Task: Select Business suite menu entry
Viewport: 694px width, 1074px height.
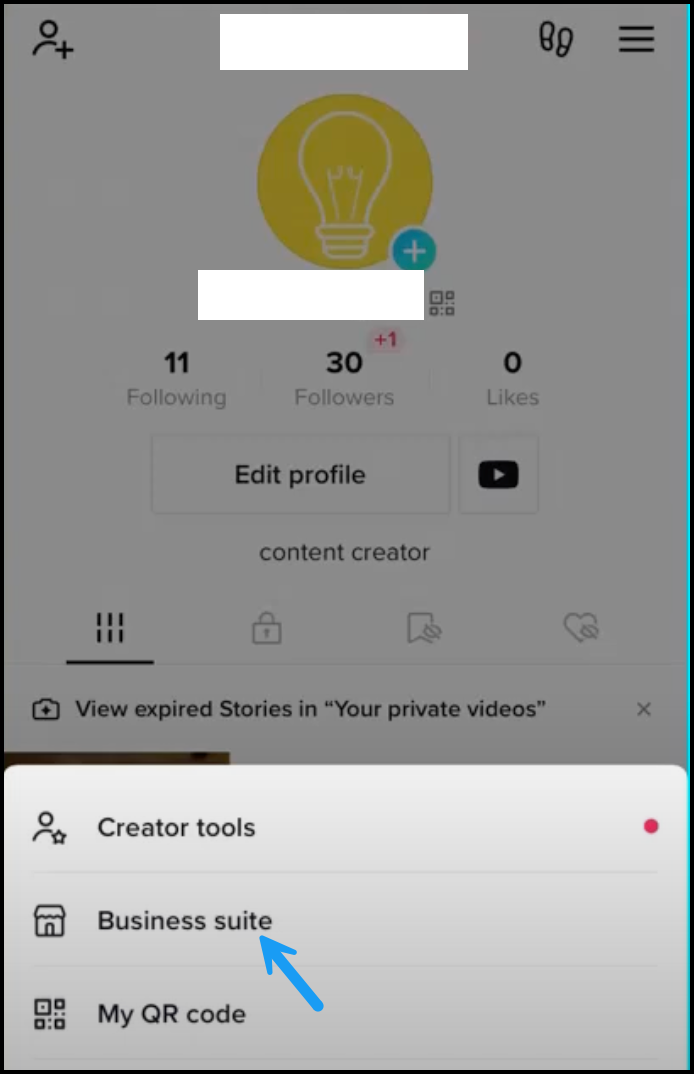Action: (345, 921)
